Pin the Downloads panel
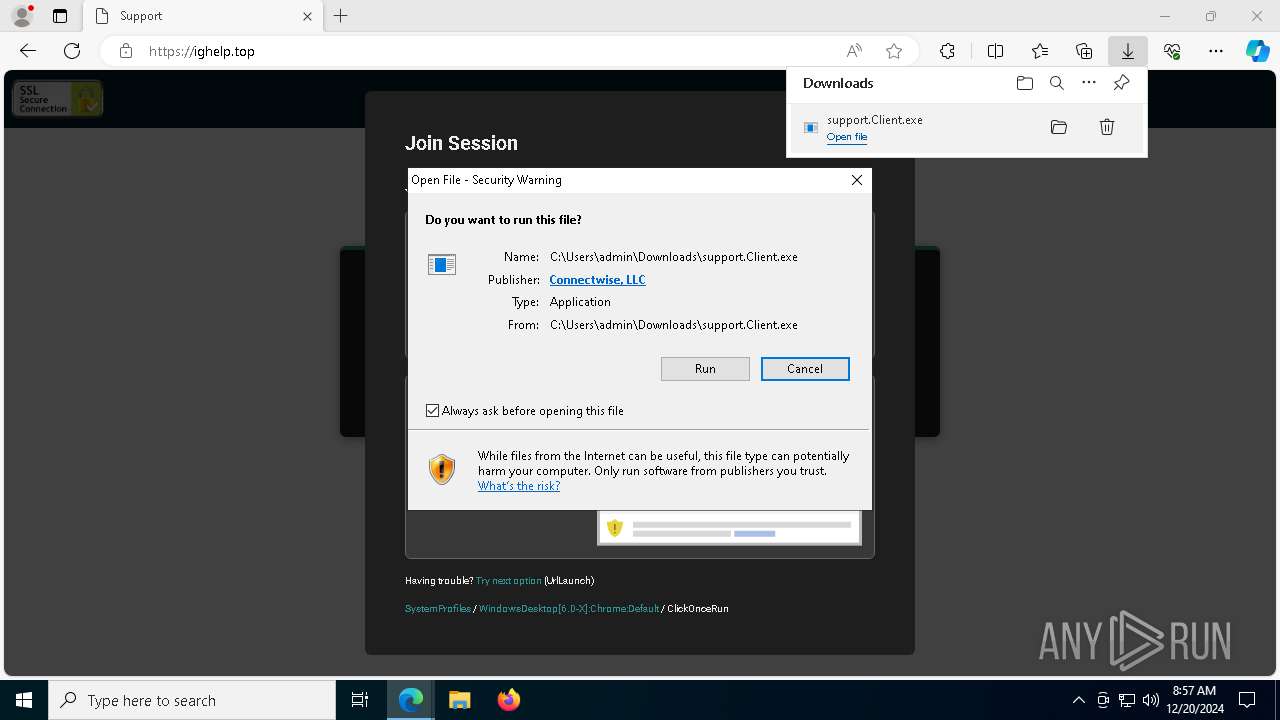1280x720 pixels. click(1121, 83)
